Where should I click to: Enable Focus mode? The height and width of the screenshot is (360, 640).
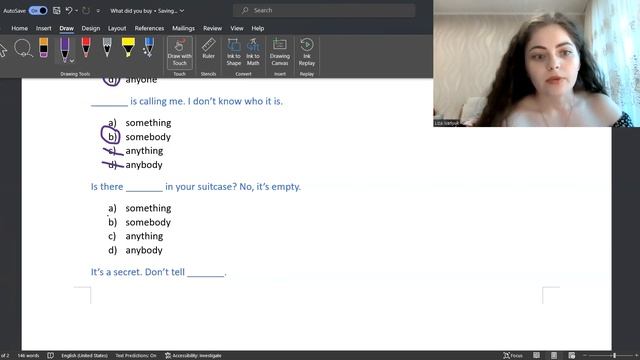click(513, 356)
